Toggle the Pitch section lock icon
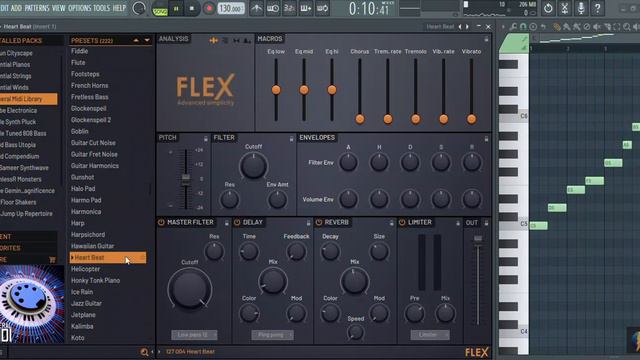 [x=206, y=139]
